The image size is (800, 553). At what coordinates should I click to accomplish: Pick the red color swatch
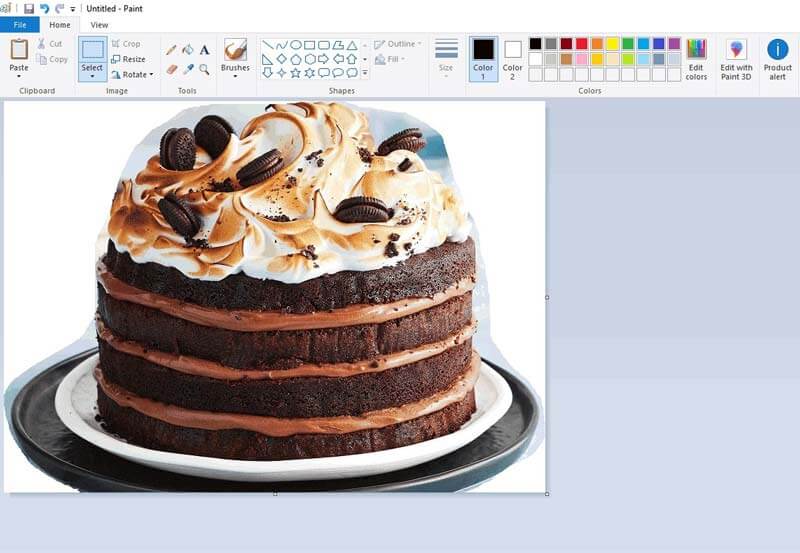[x=581, y=44]
